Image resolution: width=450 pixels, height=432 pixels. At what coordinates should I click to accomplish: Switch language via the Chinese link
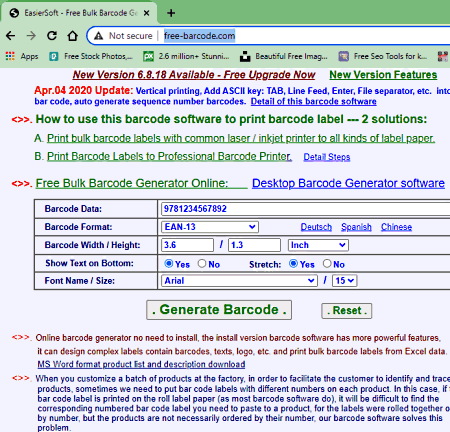point(396,227)
